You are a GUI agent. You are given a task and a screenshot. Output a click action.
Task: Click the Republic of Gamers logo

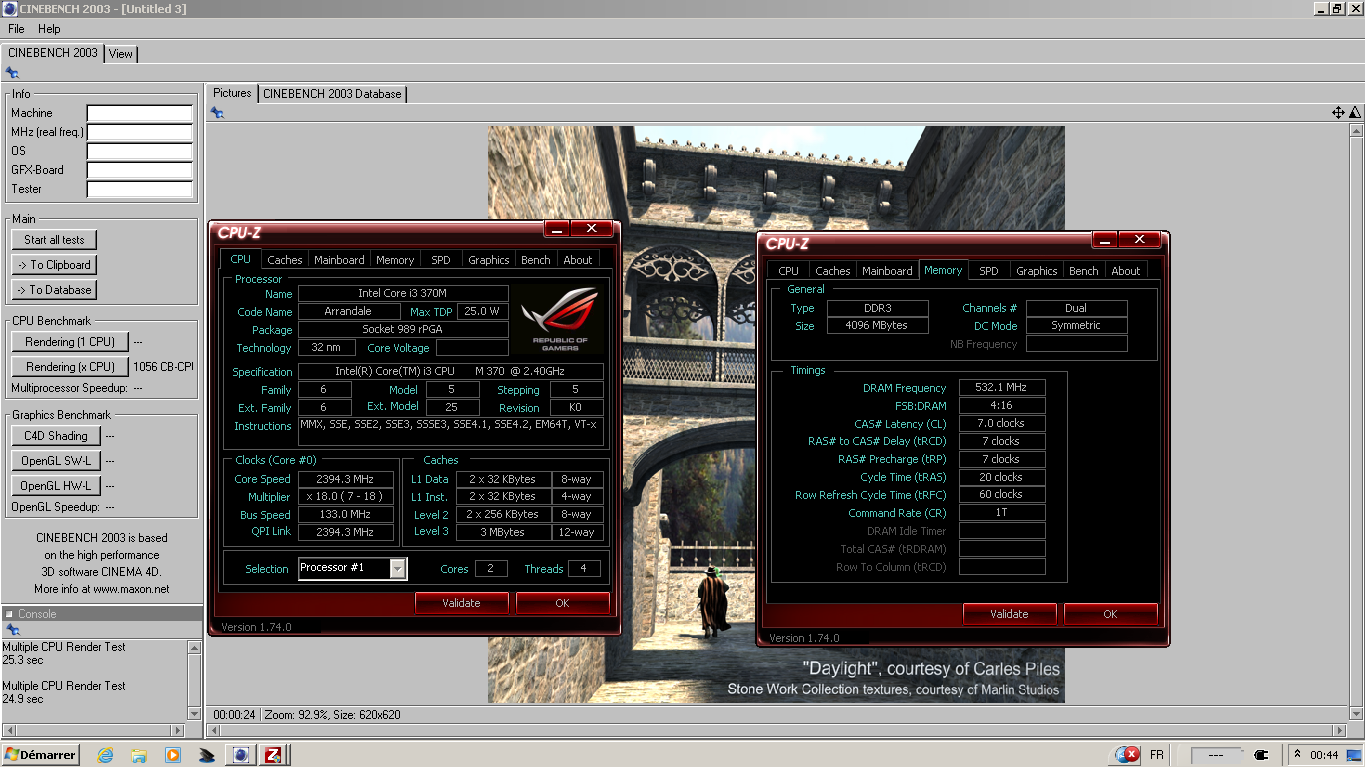click(x=561, y=320)
